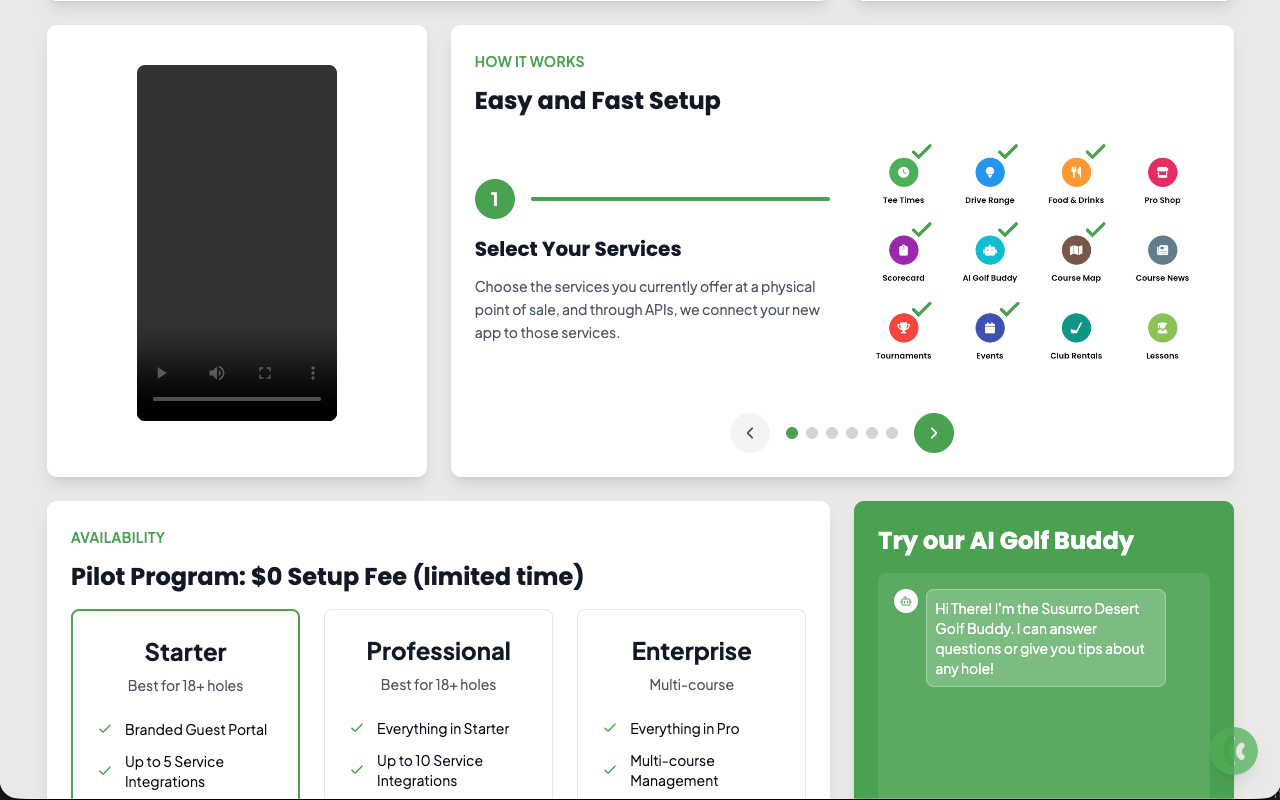The height and width of the screenshot is (800, 1280).
Task: Enable the Club Rentals service
Action: click(x=1076, y=328)
